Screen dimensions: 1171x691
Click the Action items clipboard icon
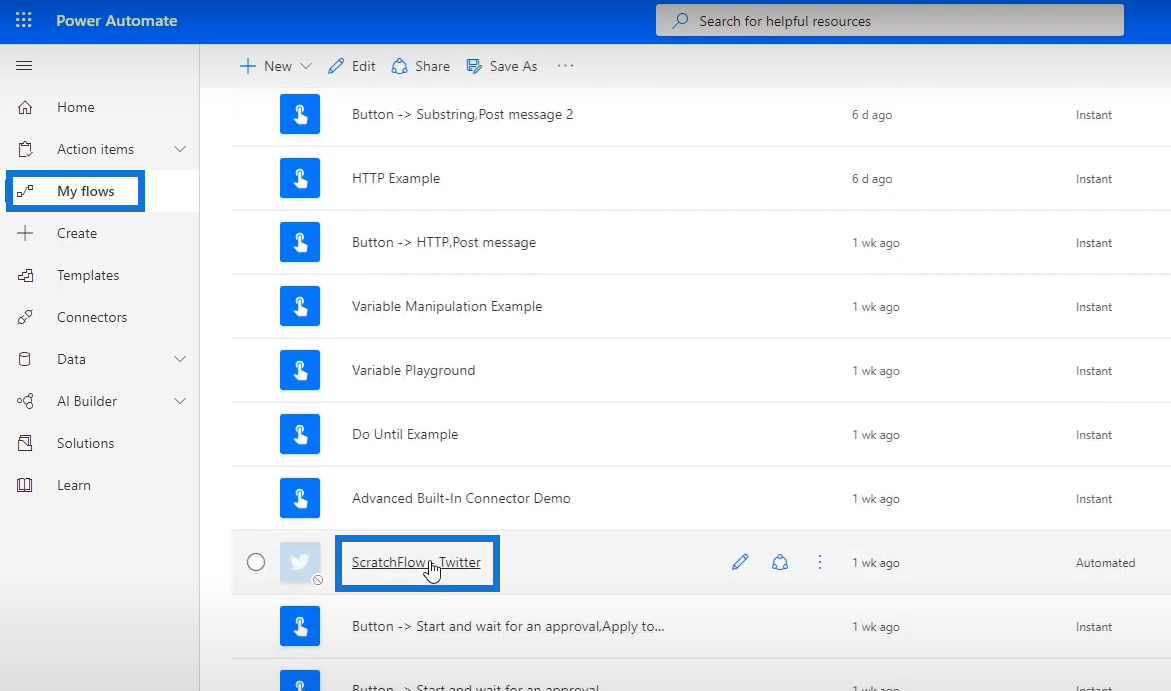(x=25, y=149)
